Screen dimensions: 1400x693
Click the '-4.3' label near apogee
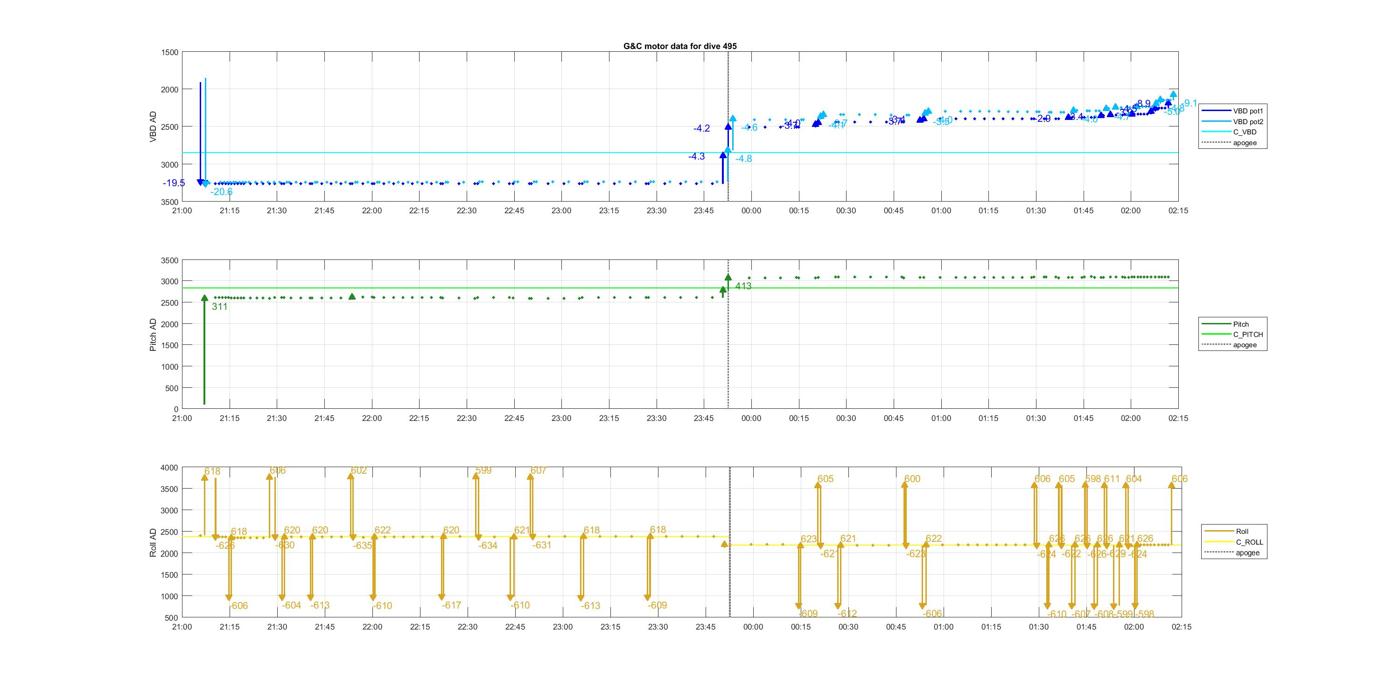pyautogui.click(x=696, y=157)
